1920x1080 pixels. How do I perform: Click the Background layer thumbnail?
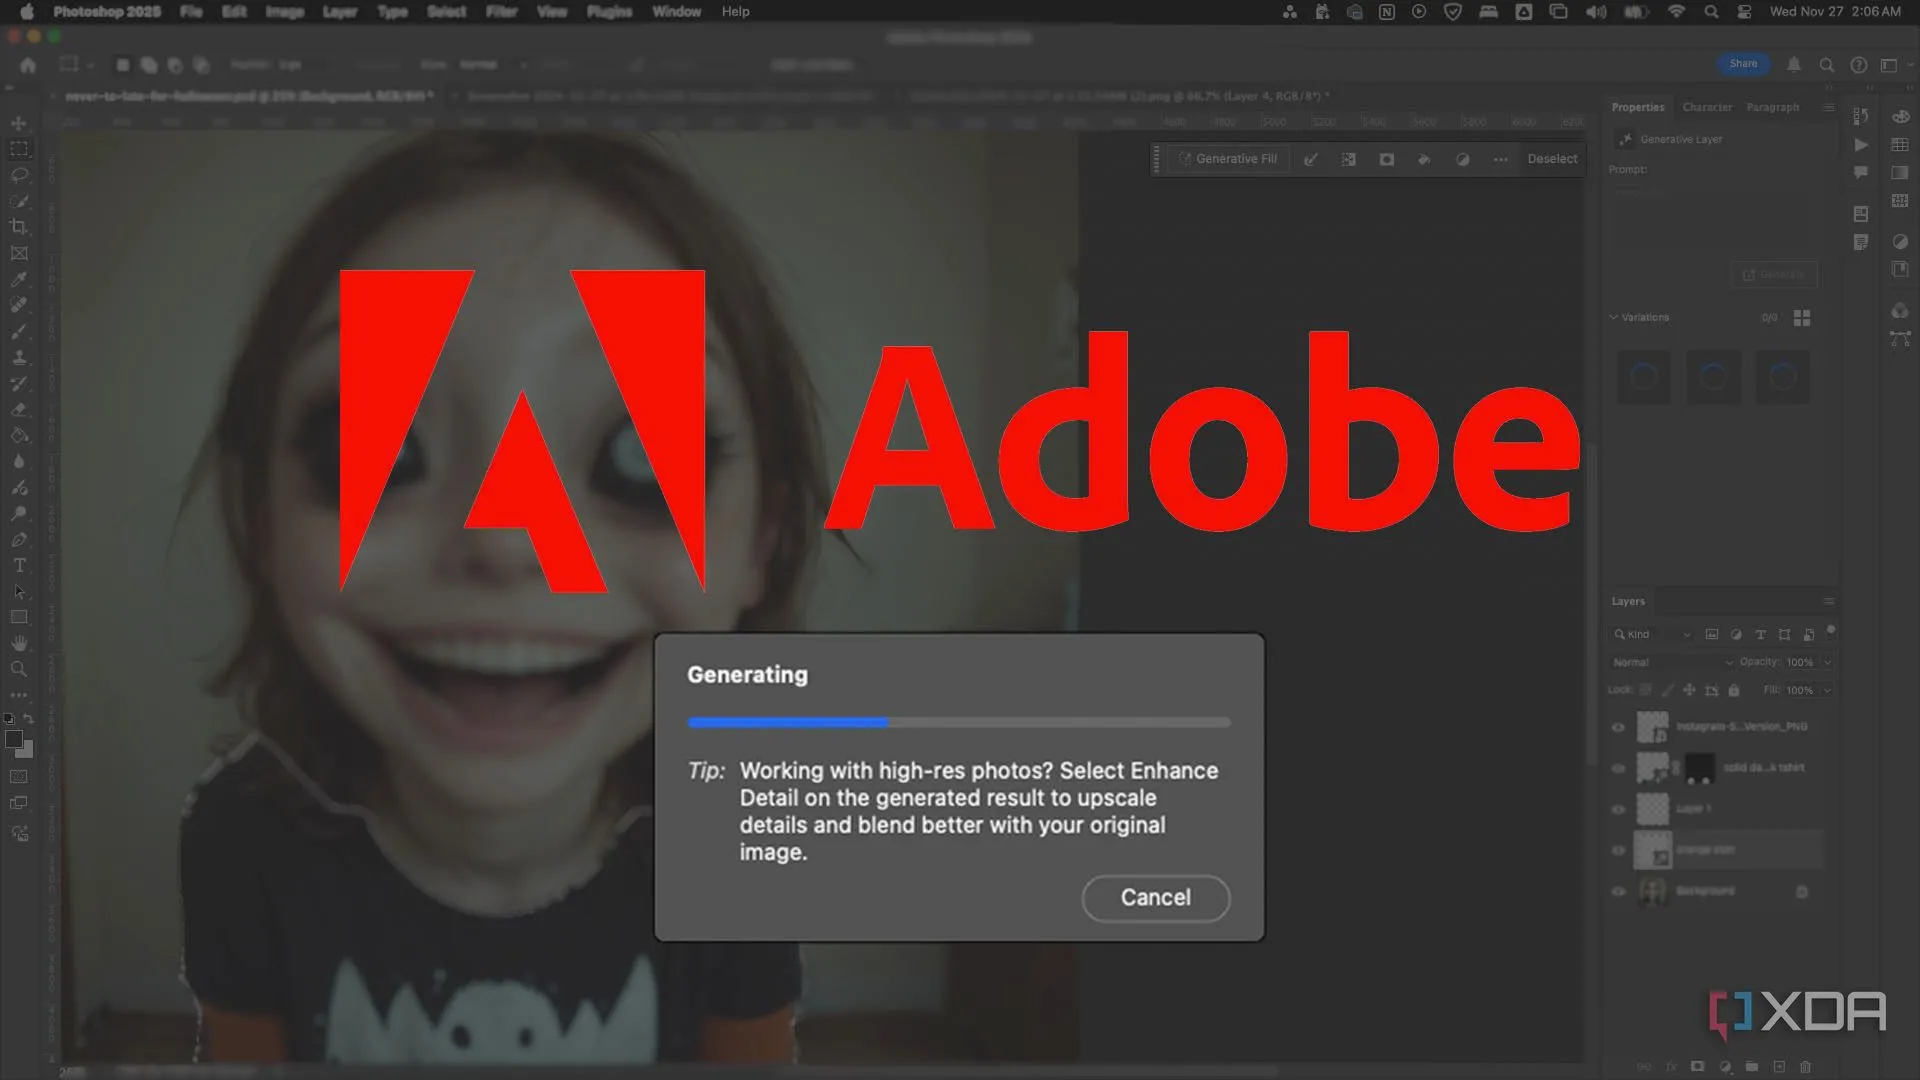tap(1653, 891)
